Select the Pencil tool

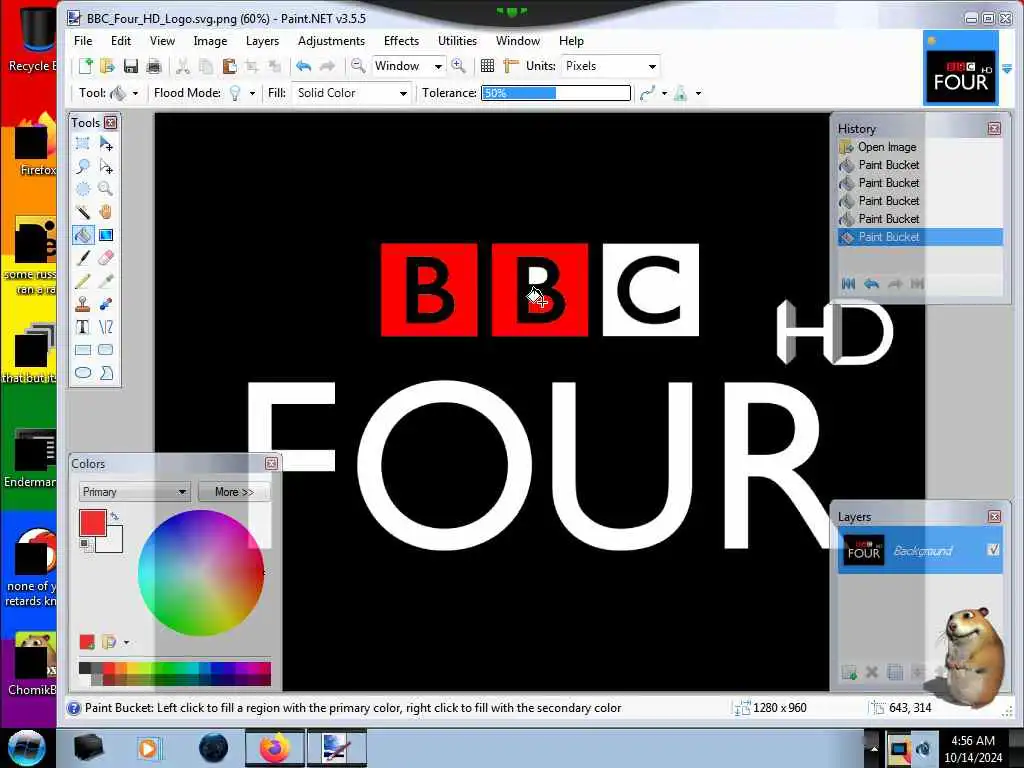click(x=83, y=281)
